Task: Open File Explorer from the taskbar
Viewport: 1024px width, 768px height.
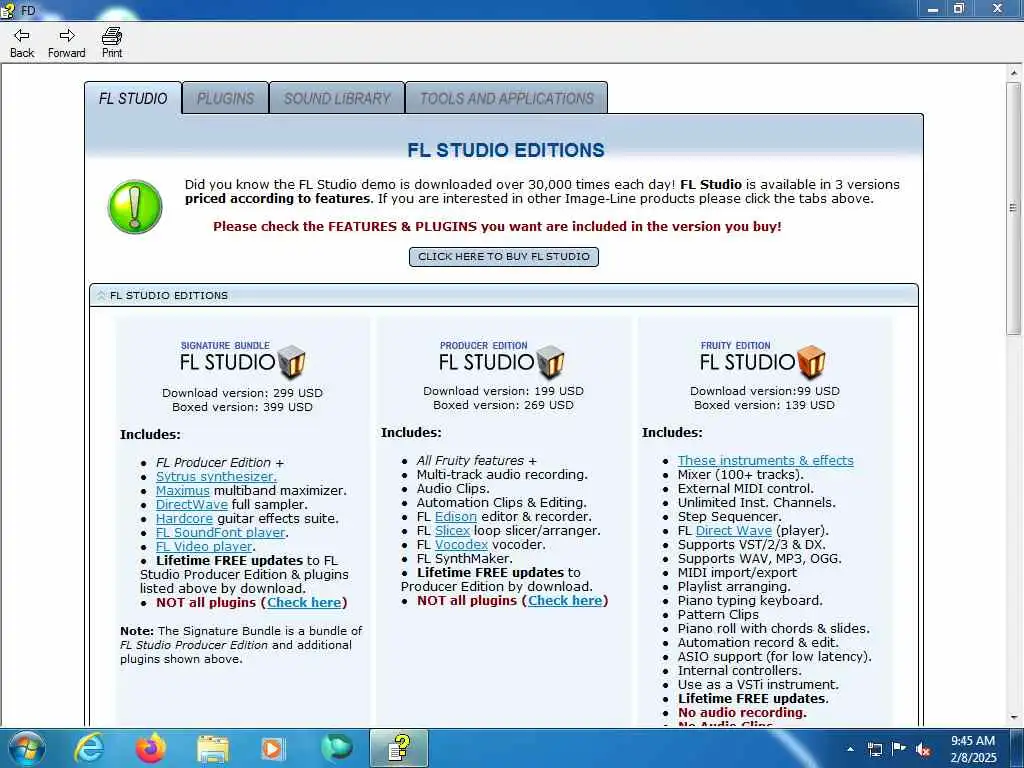Action: (x=213, y=748)
